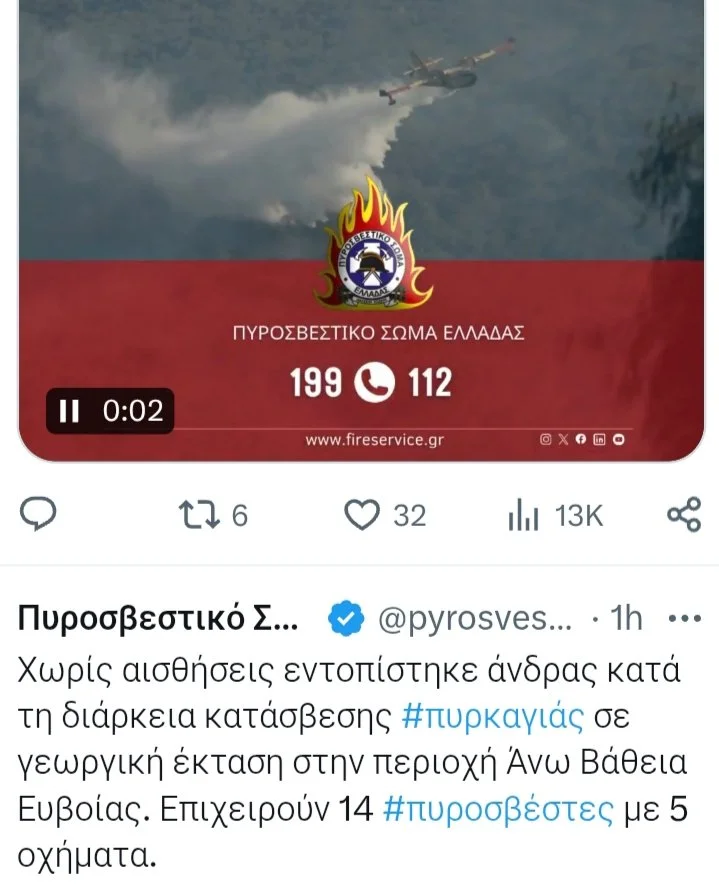Screen dimensions: 719x896
Task: Open the @pyrosves... handle
Action: coord(475,619)
